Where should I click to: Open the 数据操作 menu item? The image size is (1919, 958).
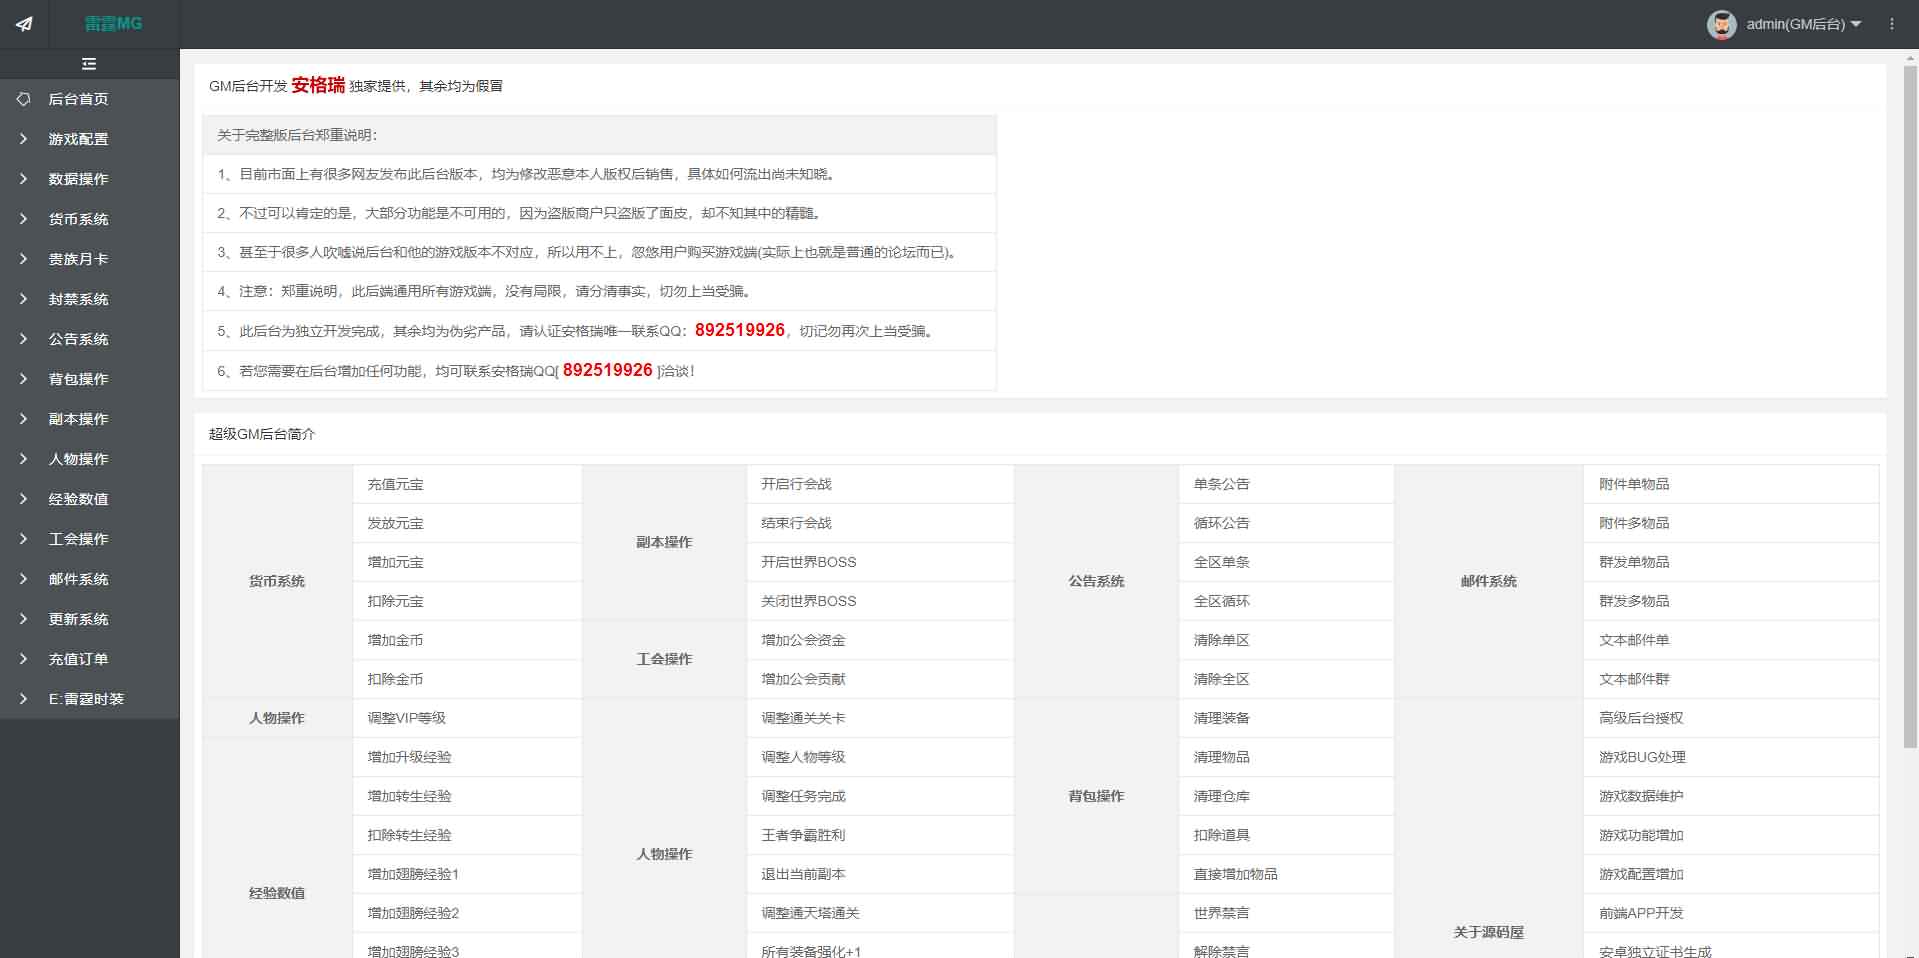[x=79, y=179]
